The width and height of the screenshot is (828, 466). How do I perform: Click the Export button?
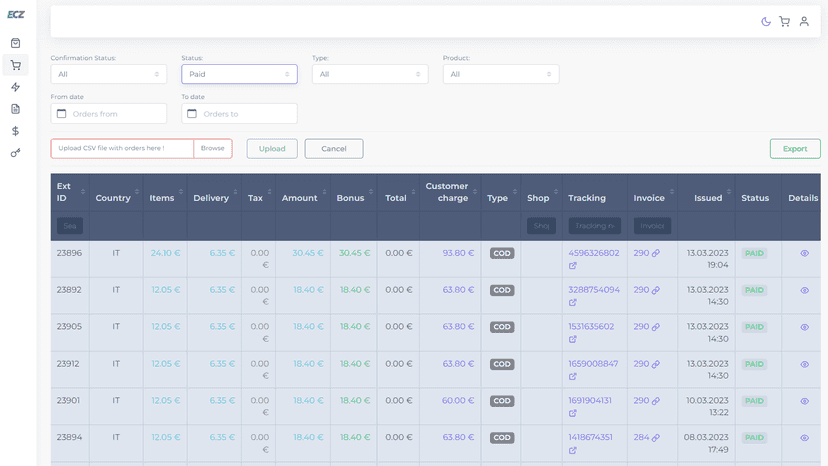(x=795, y=148)
